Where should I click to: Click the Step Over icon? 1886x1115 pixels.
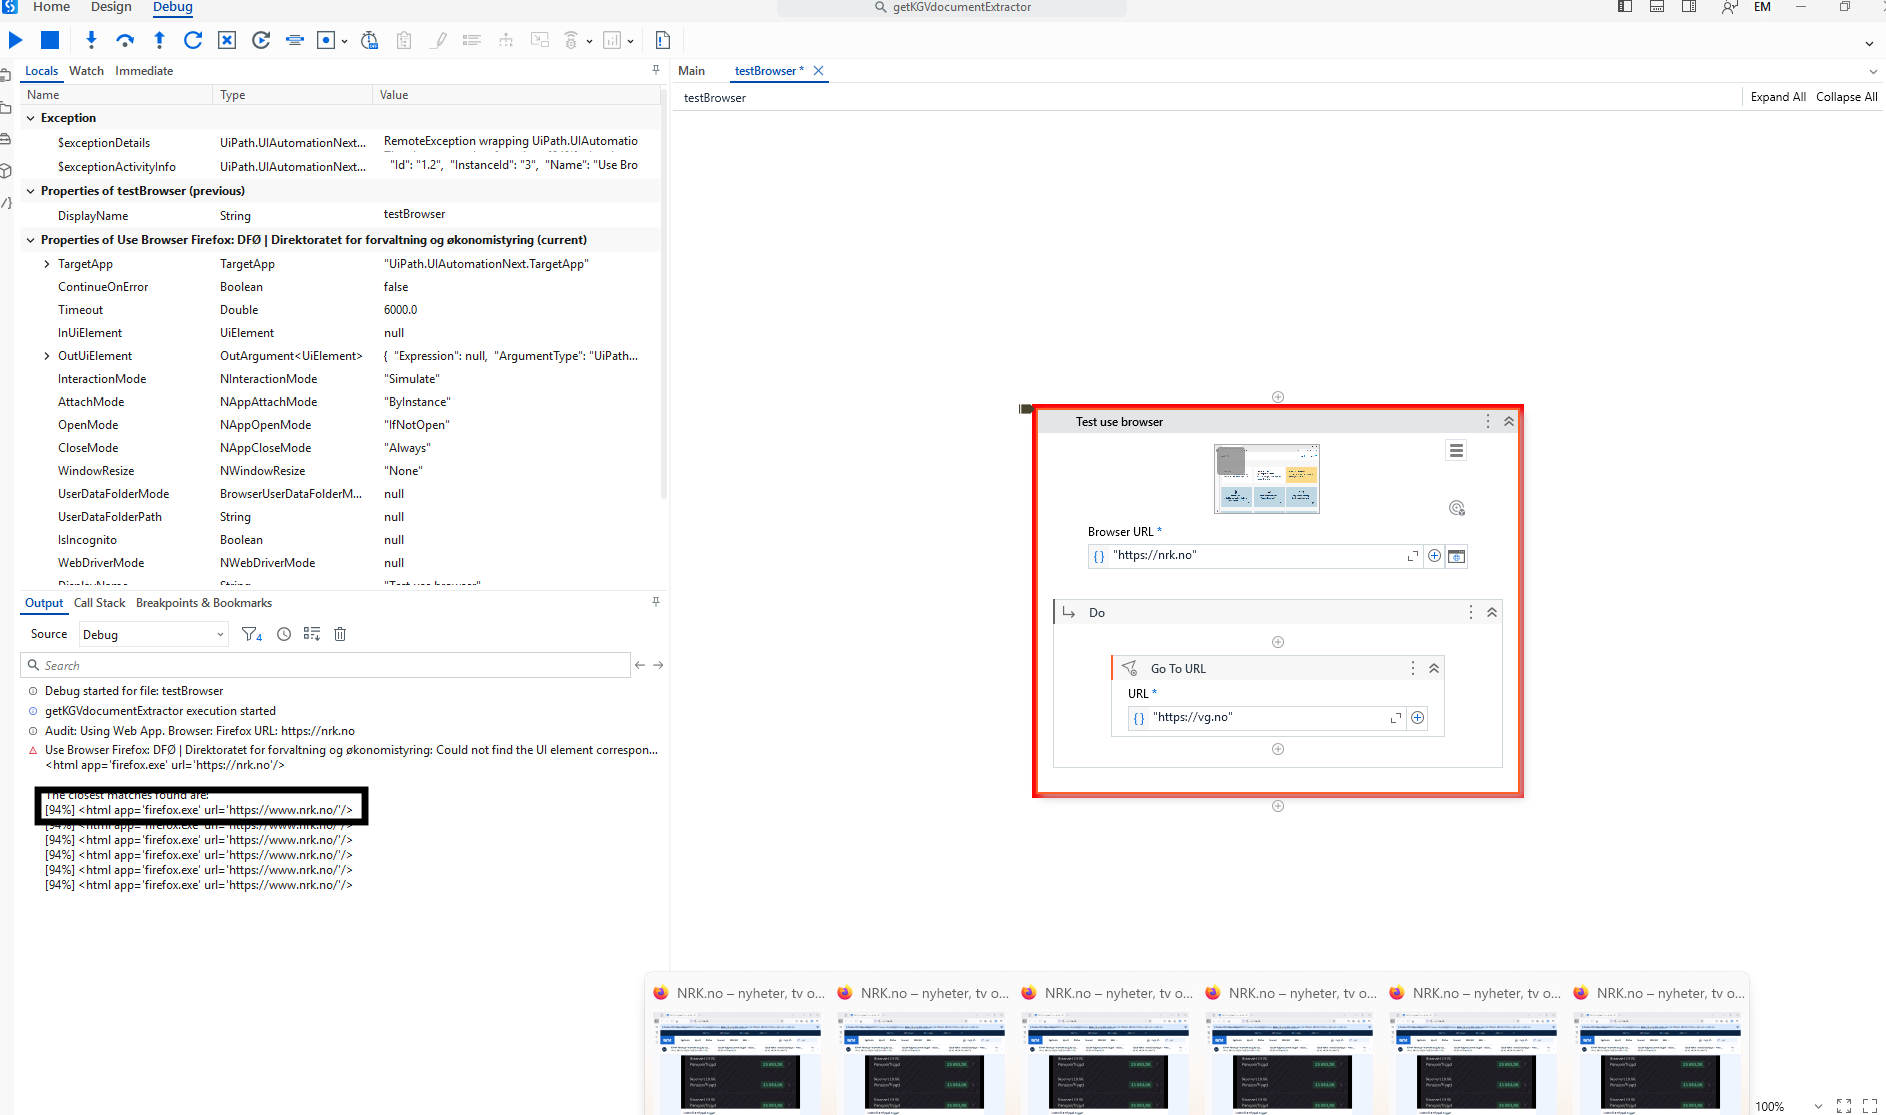(x=125, y=40)
